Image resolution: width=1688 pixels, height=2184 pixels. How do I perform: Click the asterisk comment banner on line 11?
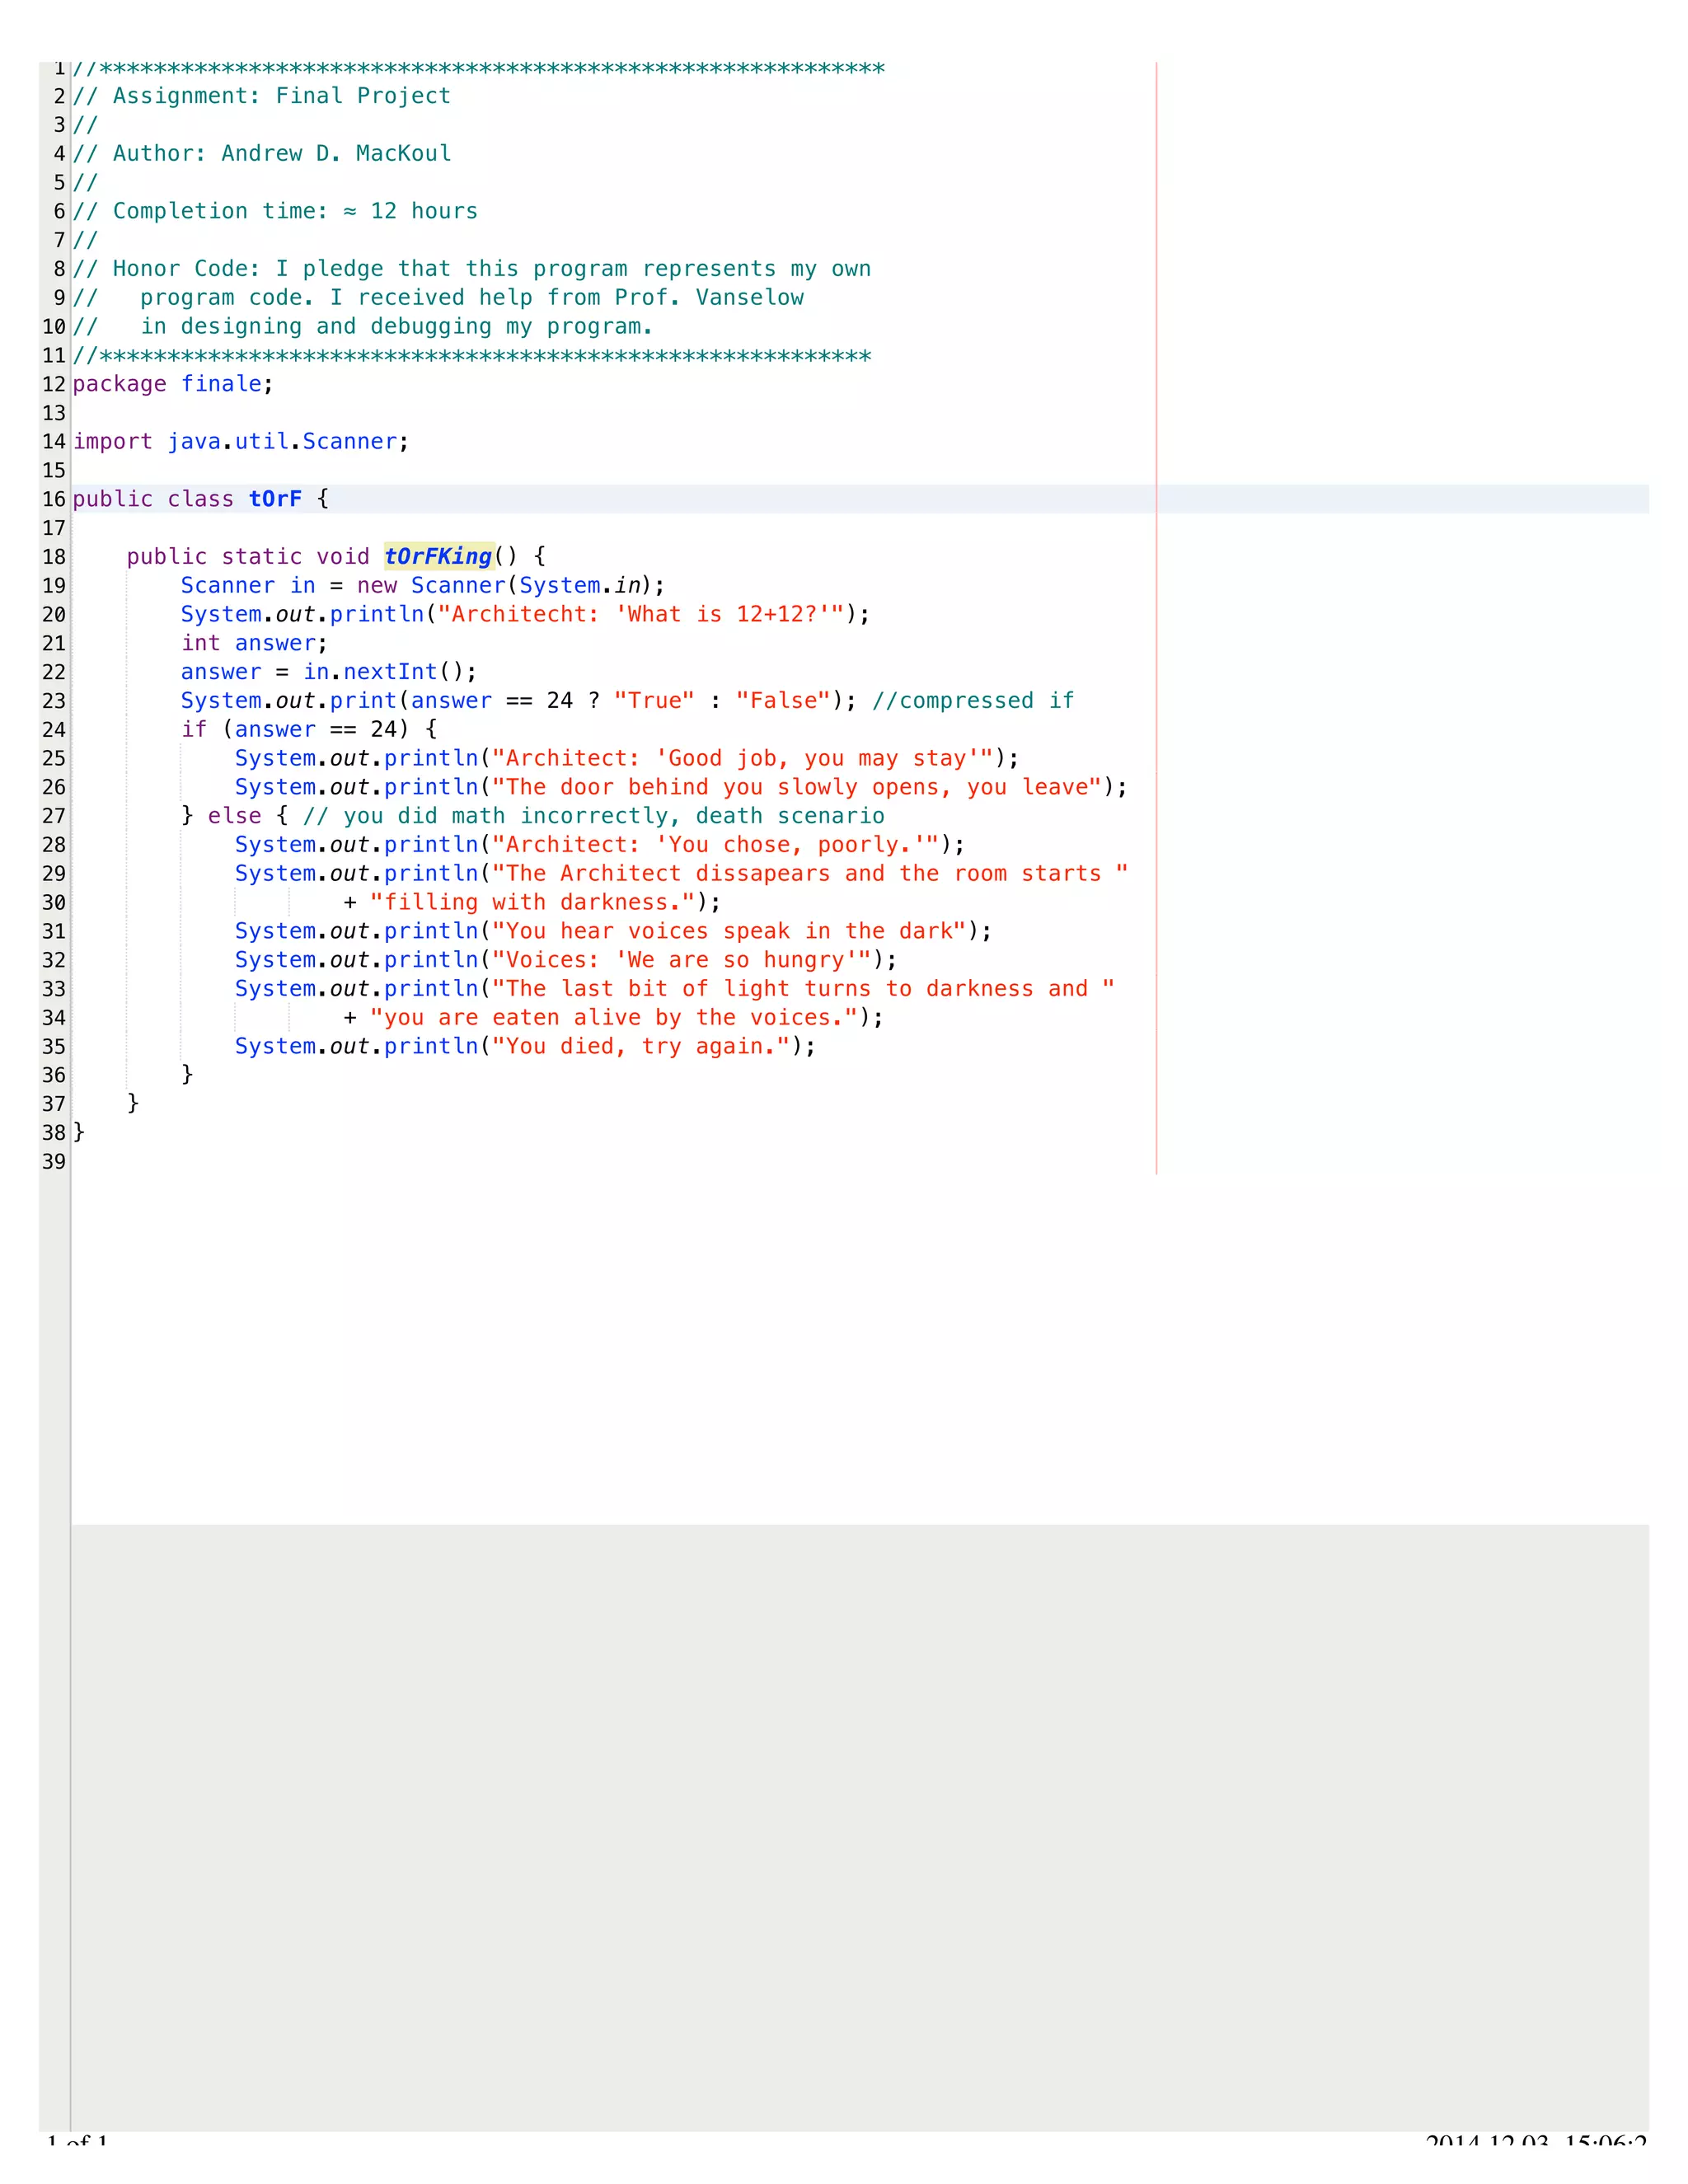(x=472, y=356)
